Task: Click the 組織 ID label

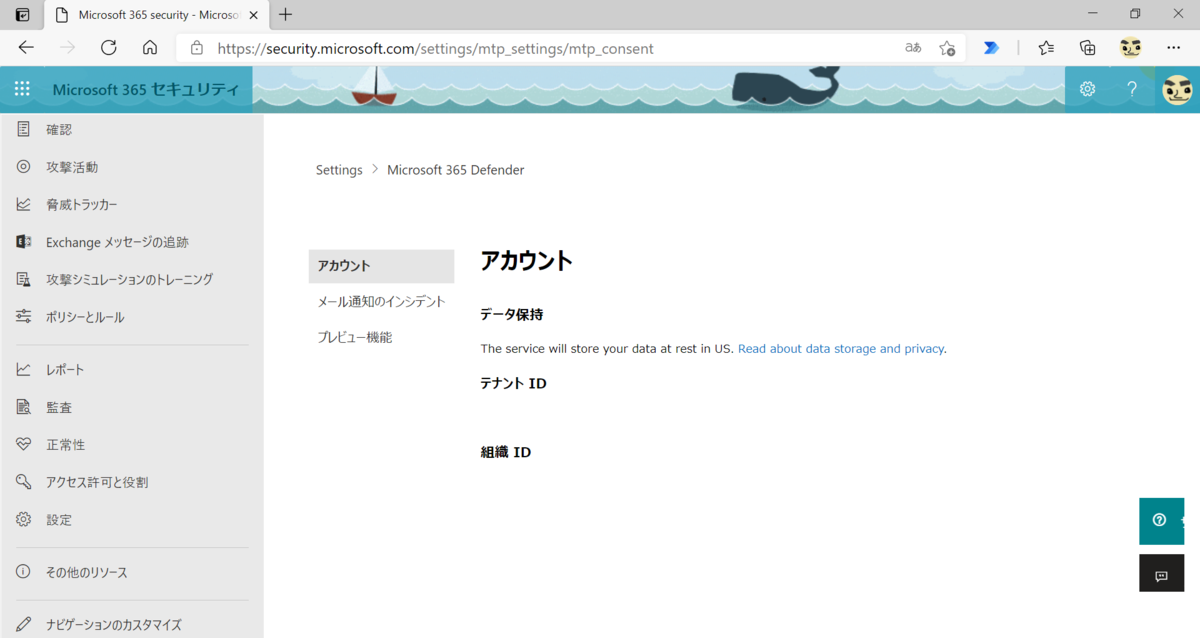Action: 506,452
